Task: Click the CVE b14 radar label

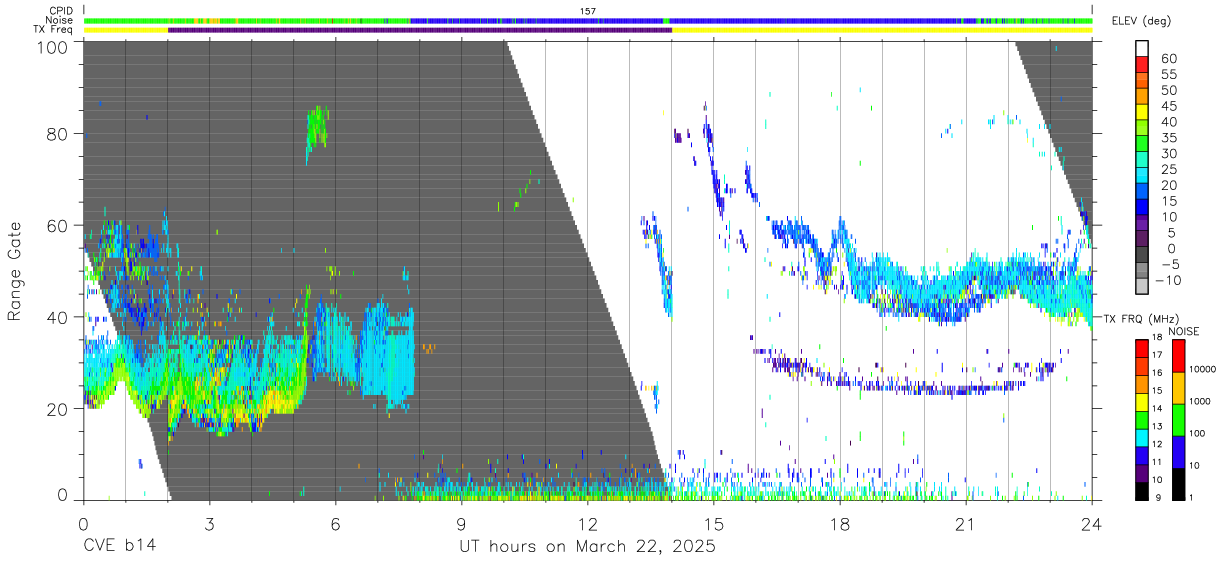Action: tap(119, 547)
